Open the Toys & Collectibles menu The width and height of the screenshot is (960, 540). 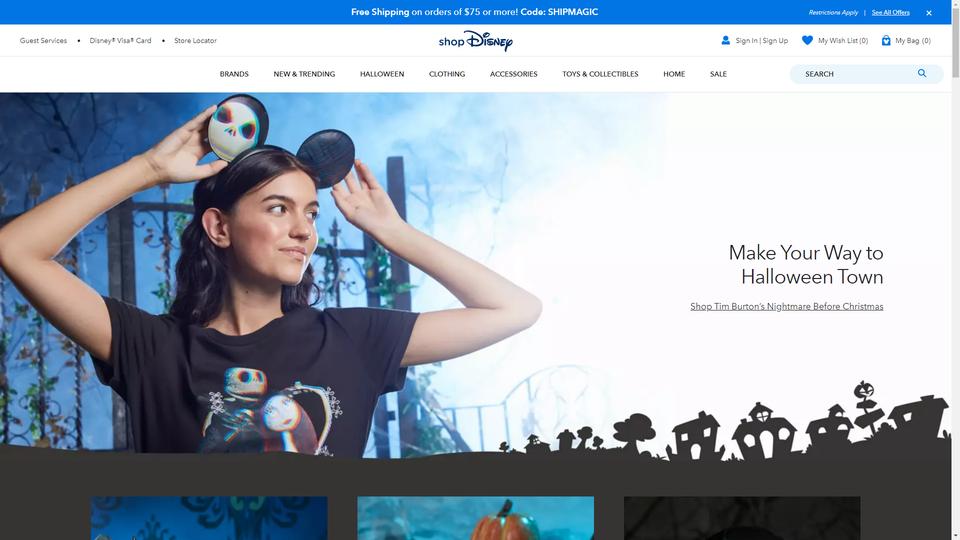coord(600,74)
